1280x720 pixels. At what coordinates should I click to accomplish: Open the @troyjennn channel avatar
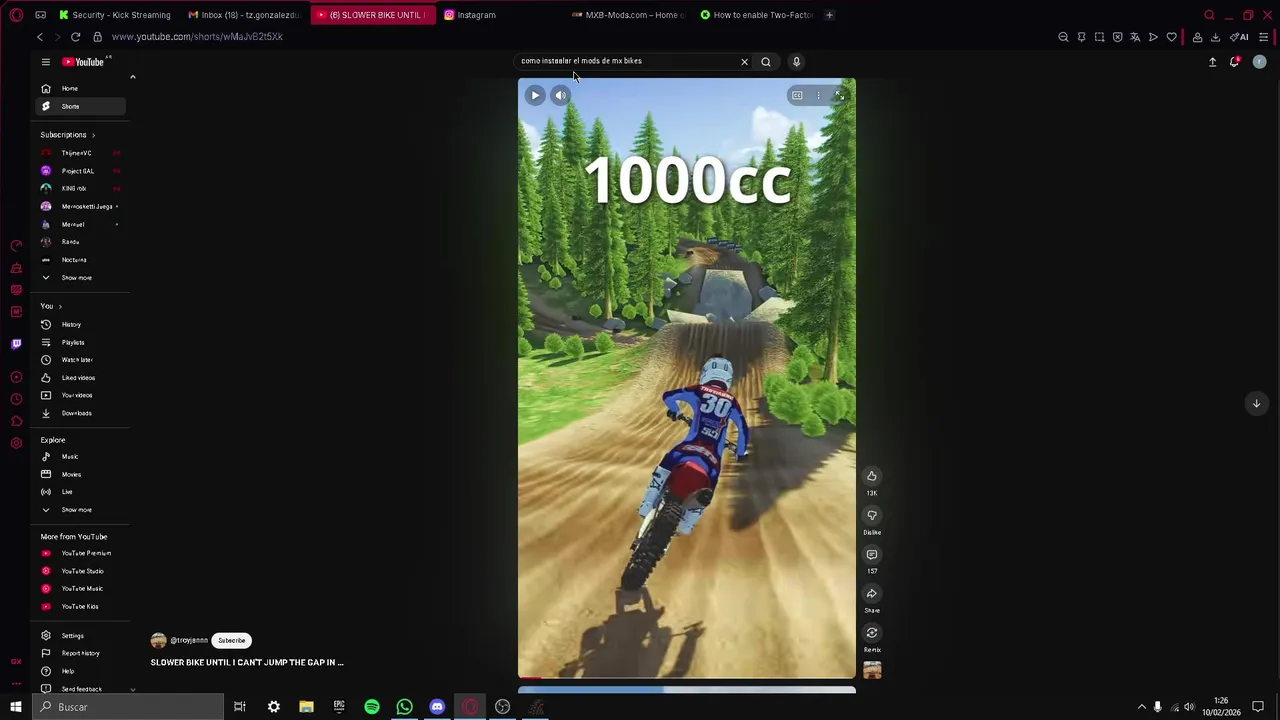pos(158,640)
